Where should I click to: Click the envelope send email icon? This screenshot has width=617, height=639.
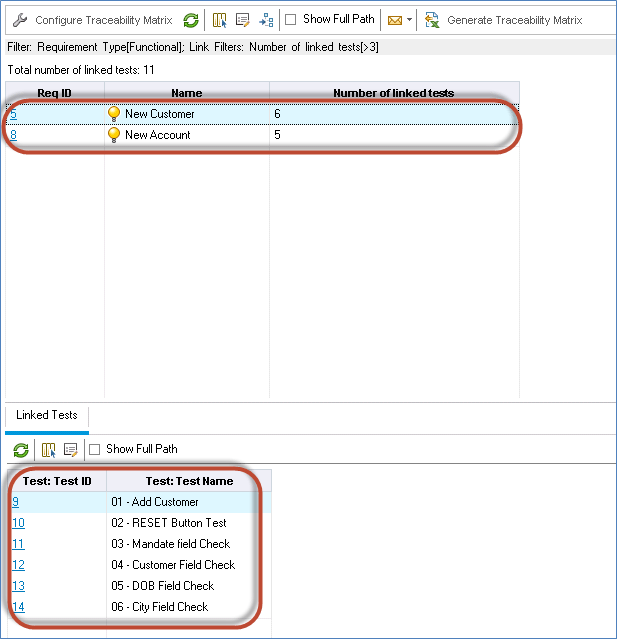(x=394, y=20)
